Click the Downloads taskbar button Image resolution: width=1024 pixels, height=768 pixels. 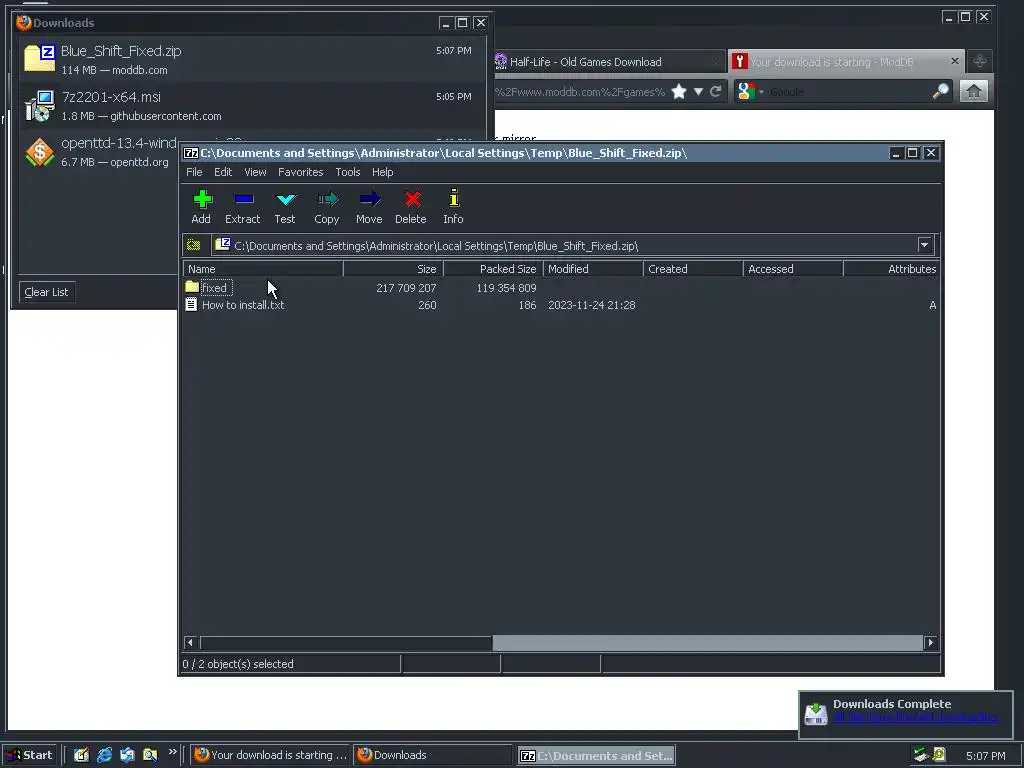point(433,755)
